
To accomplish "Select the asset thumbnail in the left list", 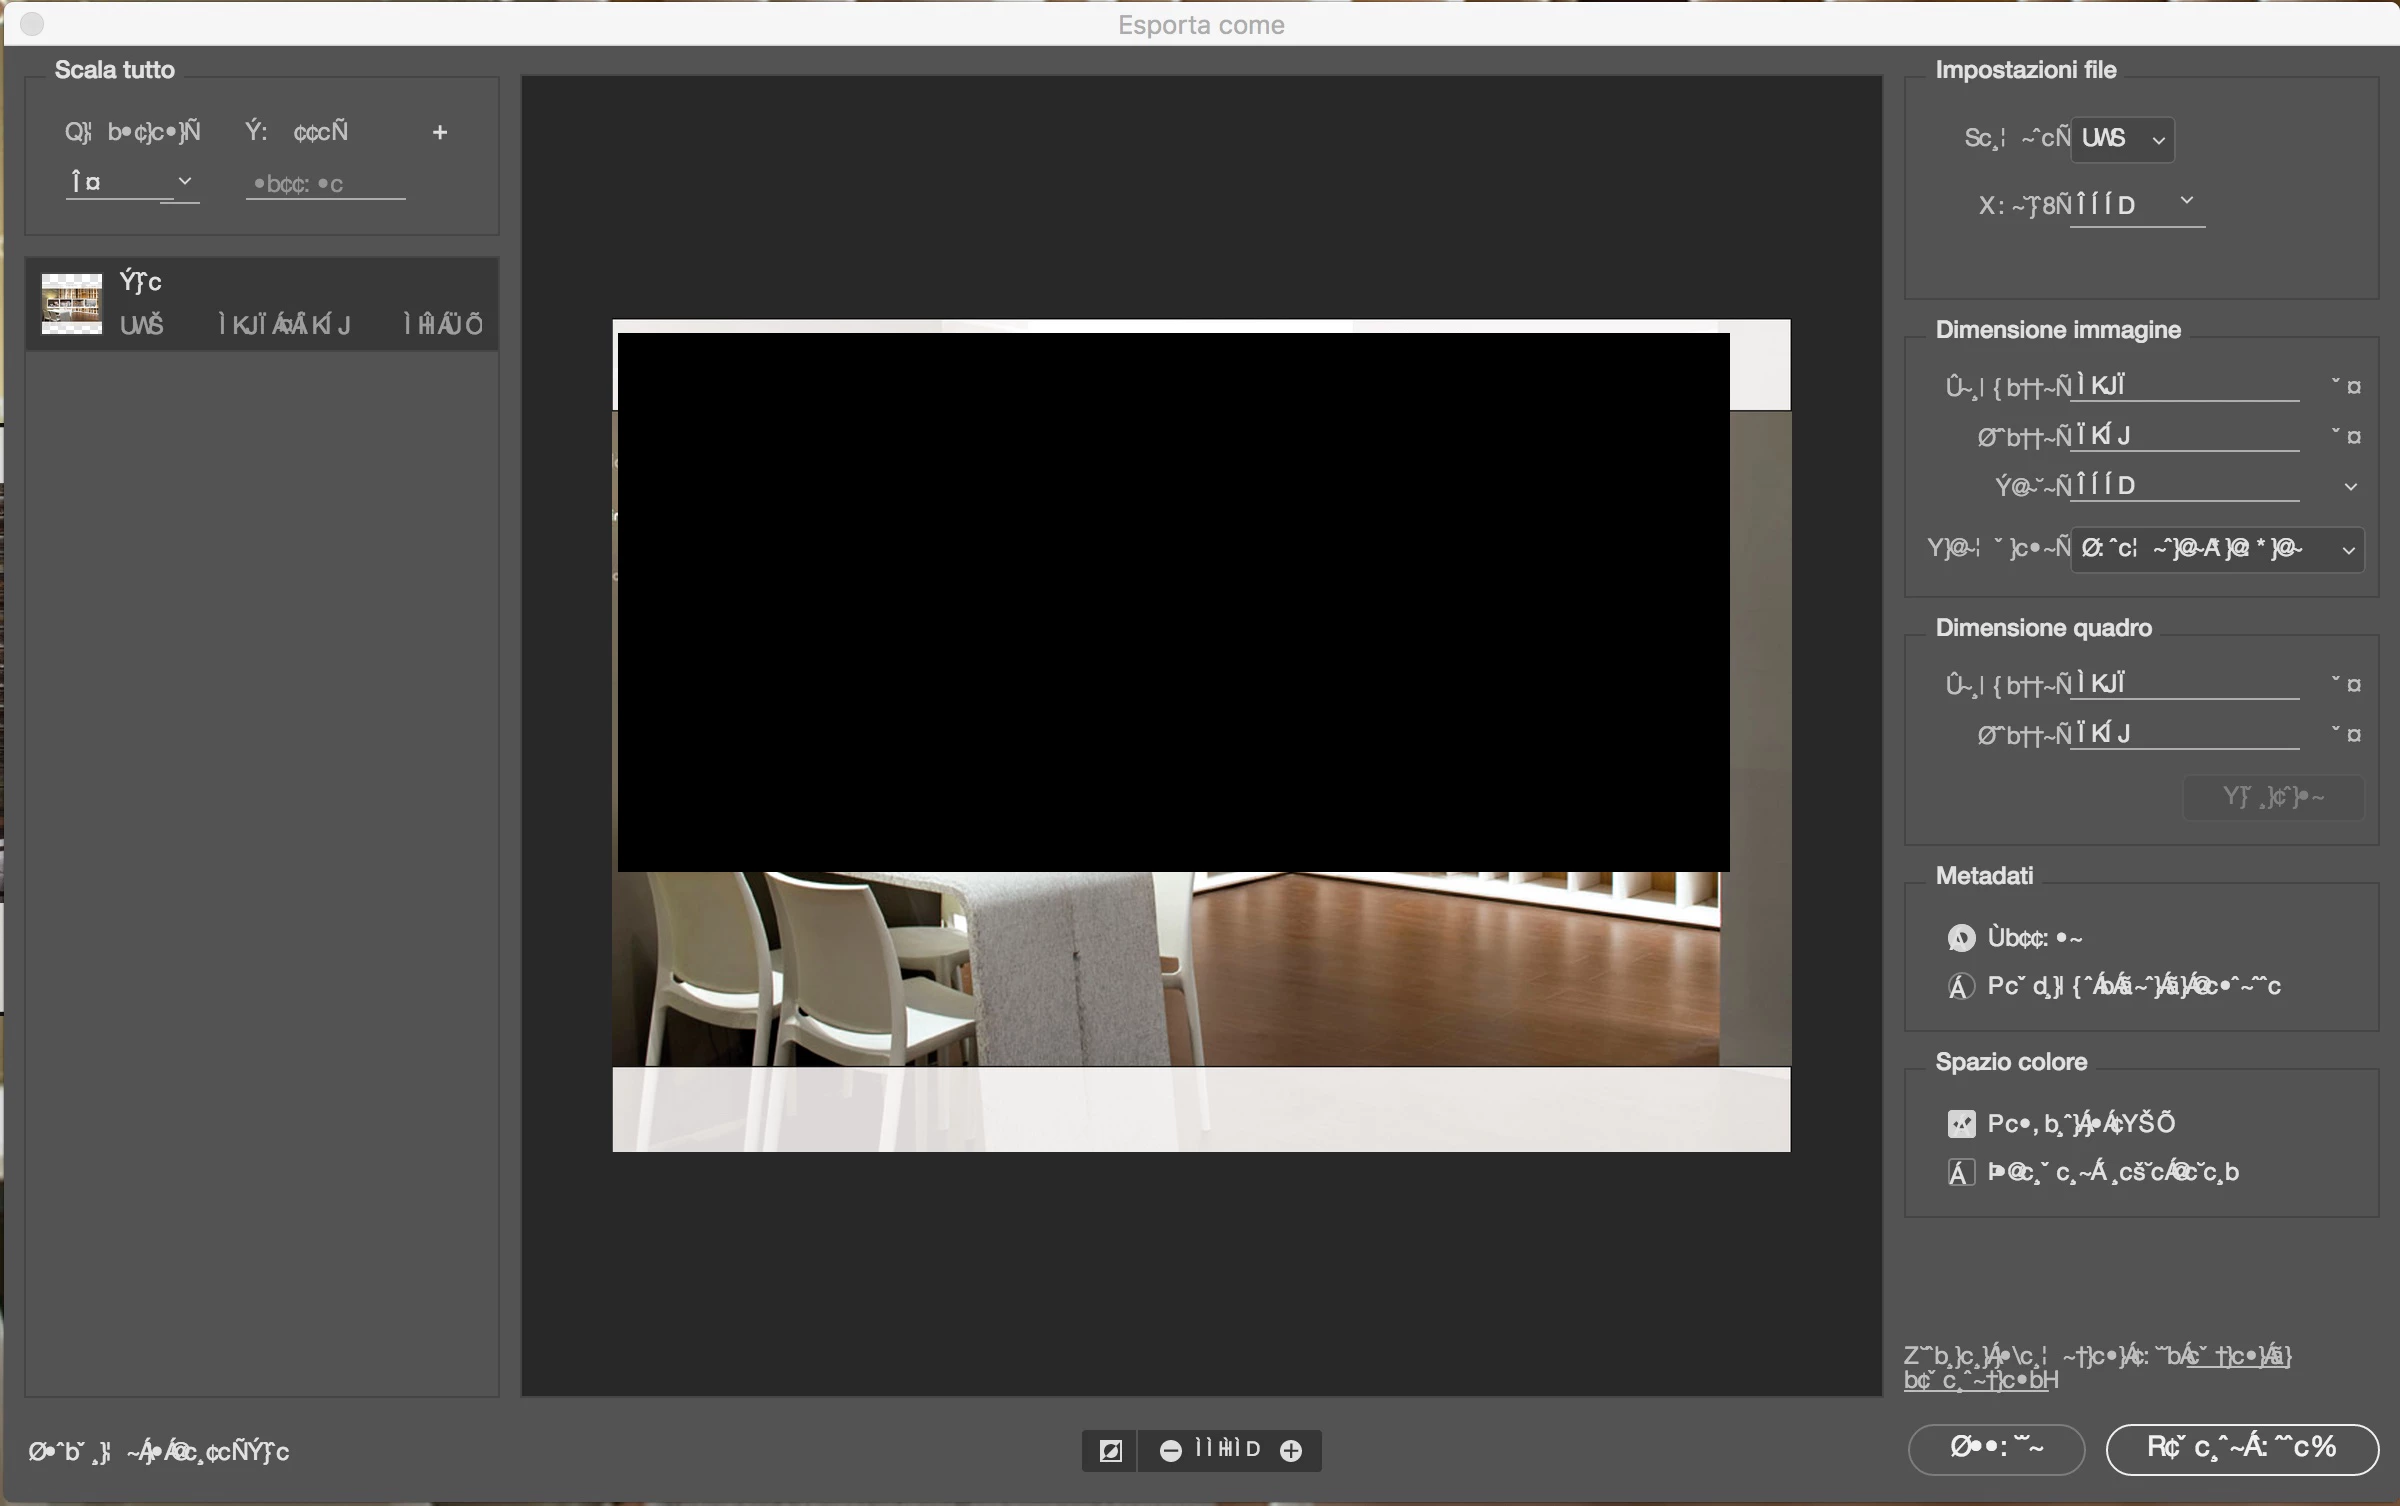I will tap(71, 303).
